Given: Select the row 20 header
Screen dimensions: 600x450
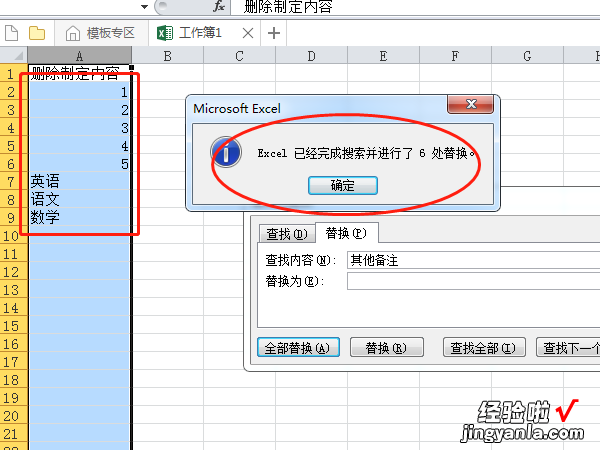Looking at the screenshot, I should [14, 416].
